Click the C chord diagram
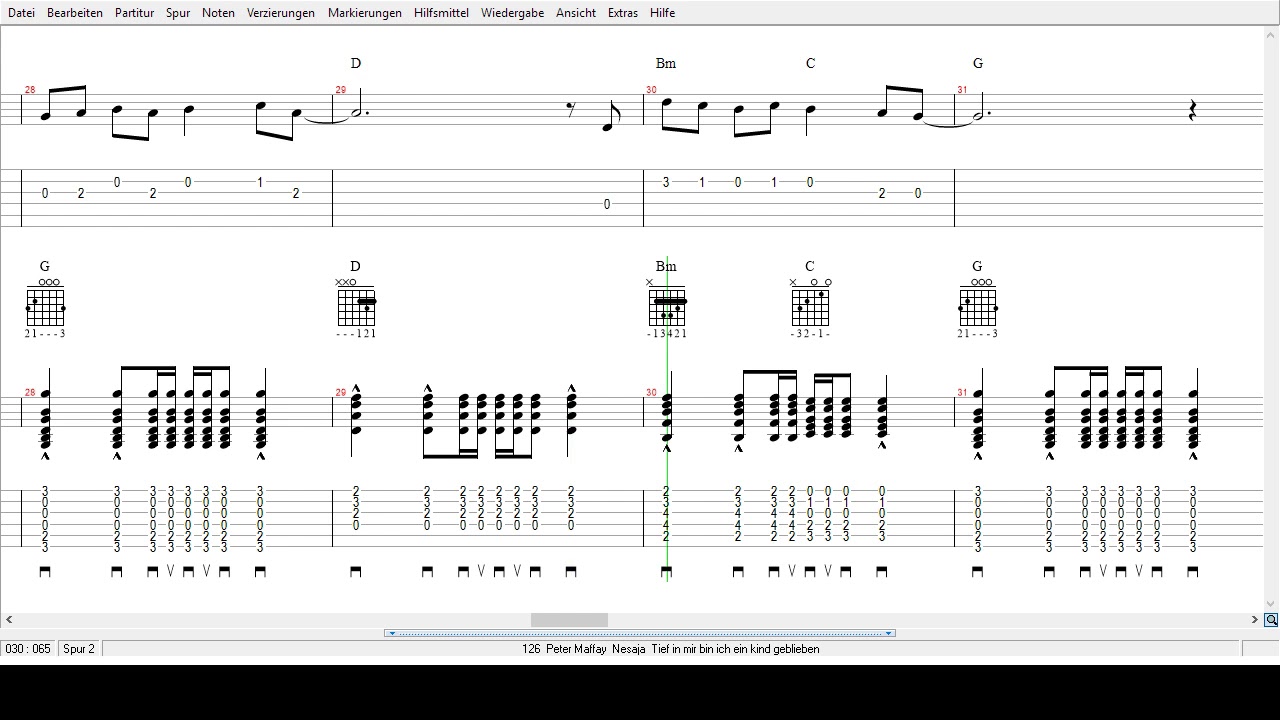1280x720 pixels. click(811, 304)
